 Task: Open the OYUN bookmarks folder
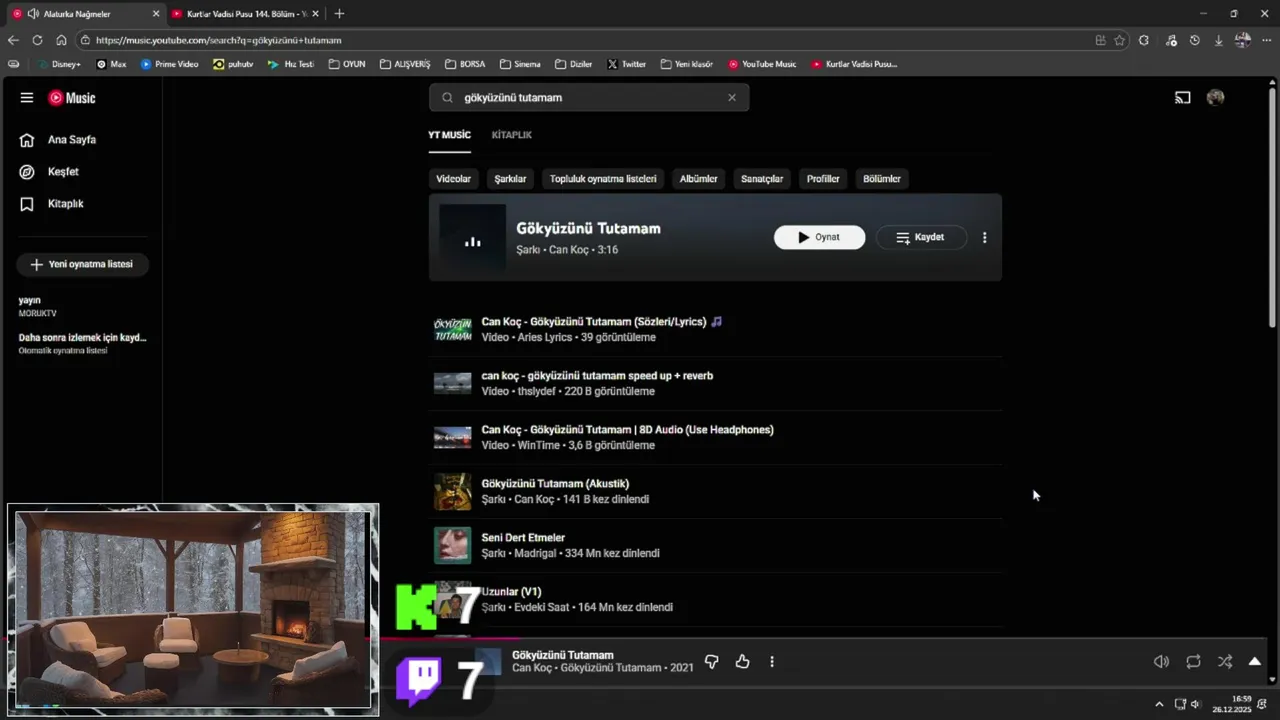coord(346,64)
